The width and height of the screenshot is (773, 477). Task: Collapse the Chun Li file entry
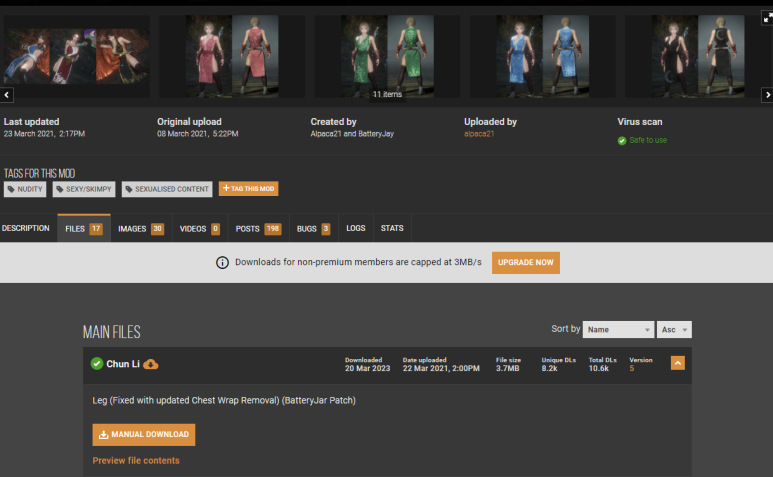[678, 363]
